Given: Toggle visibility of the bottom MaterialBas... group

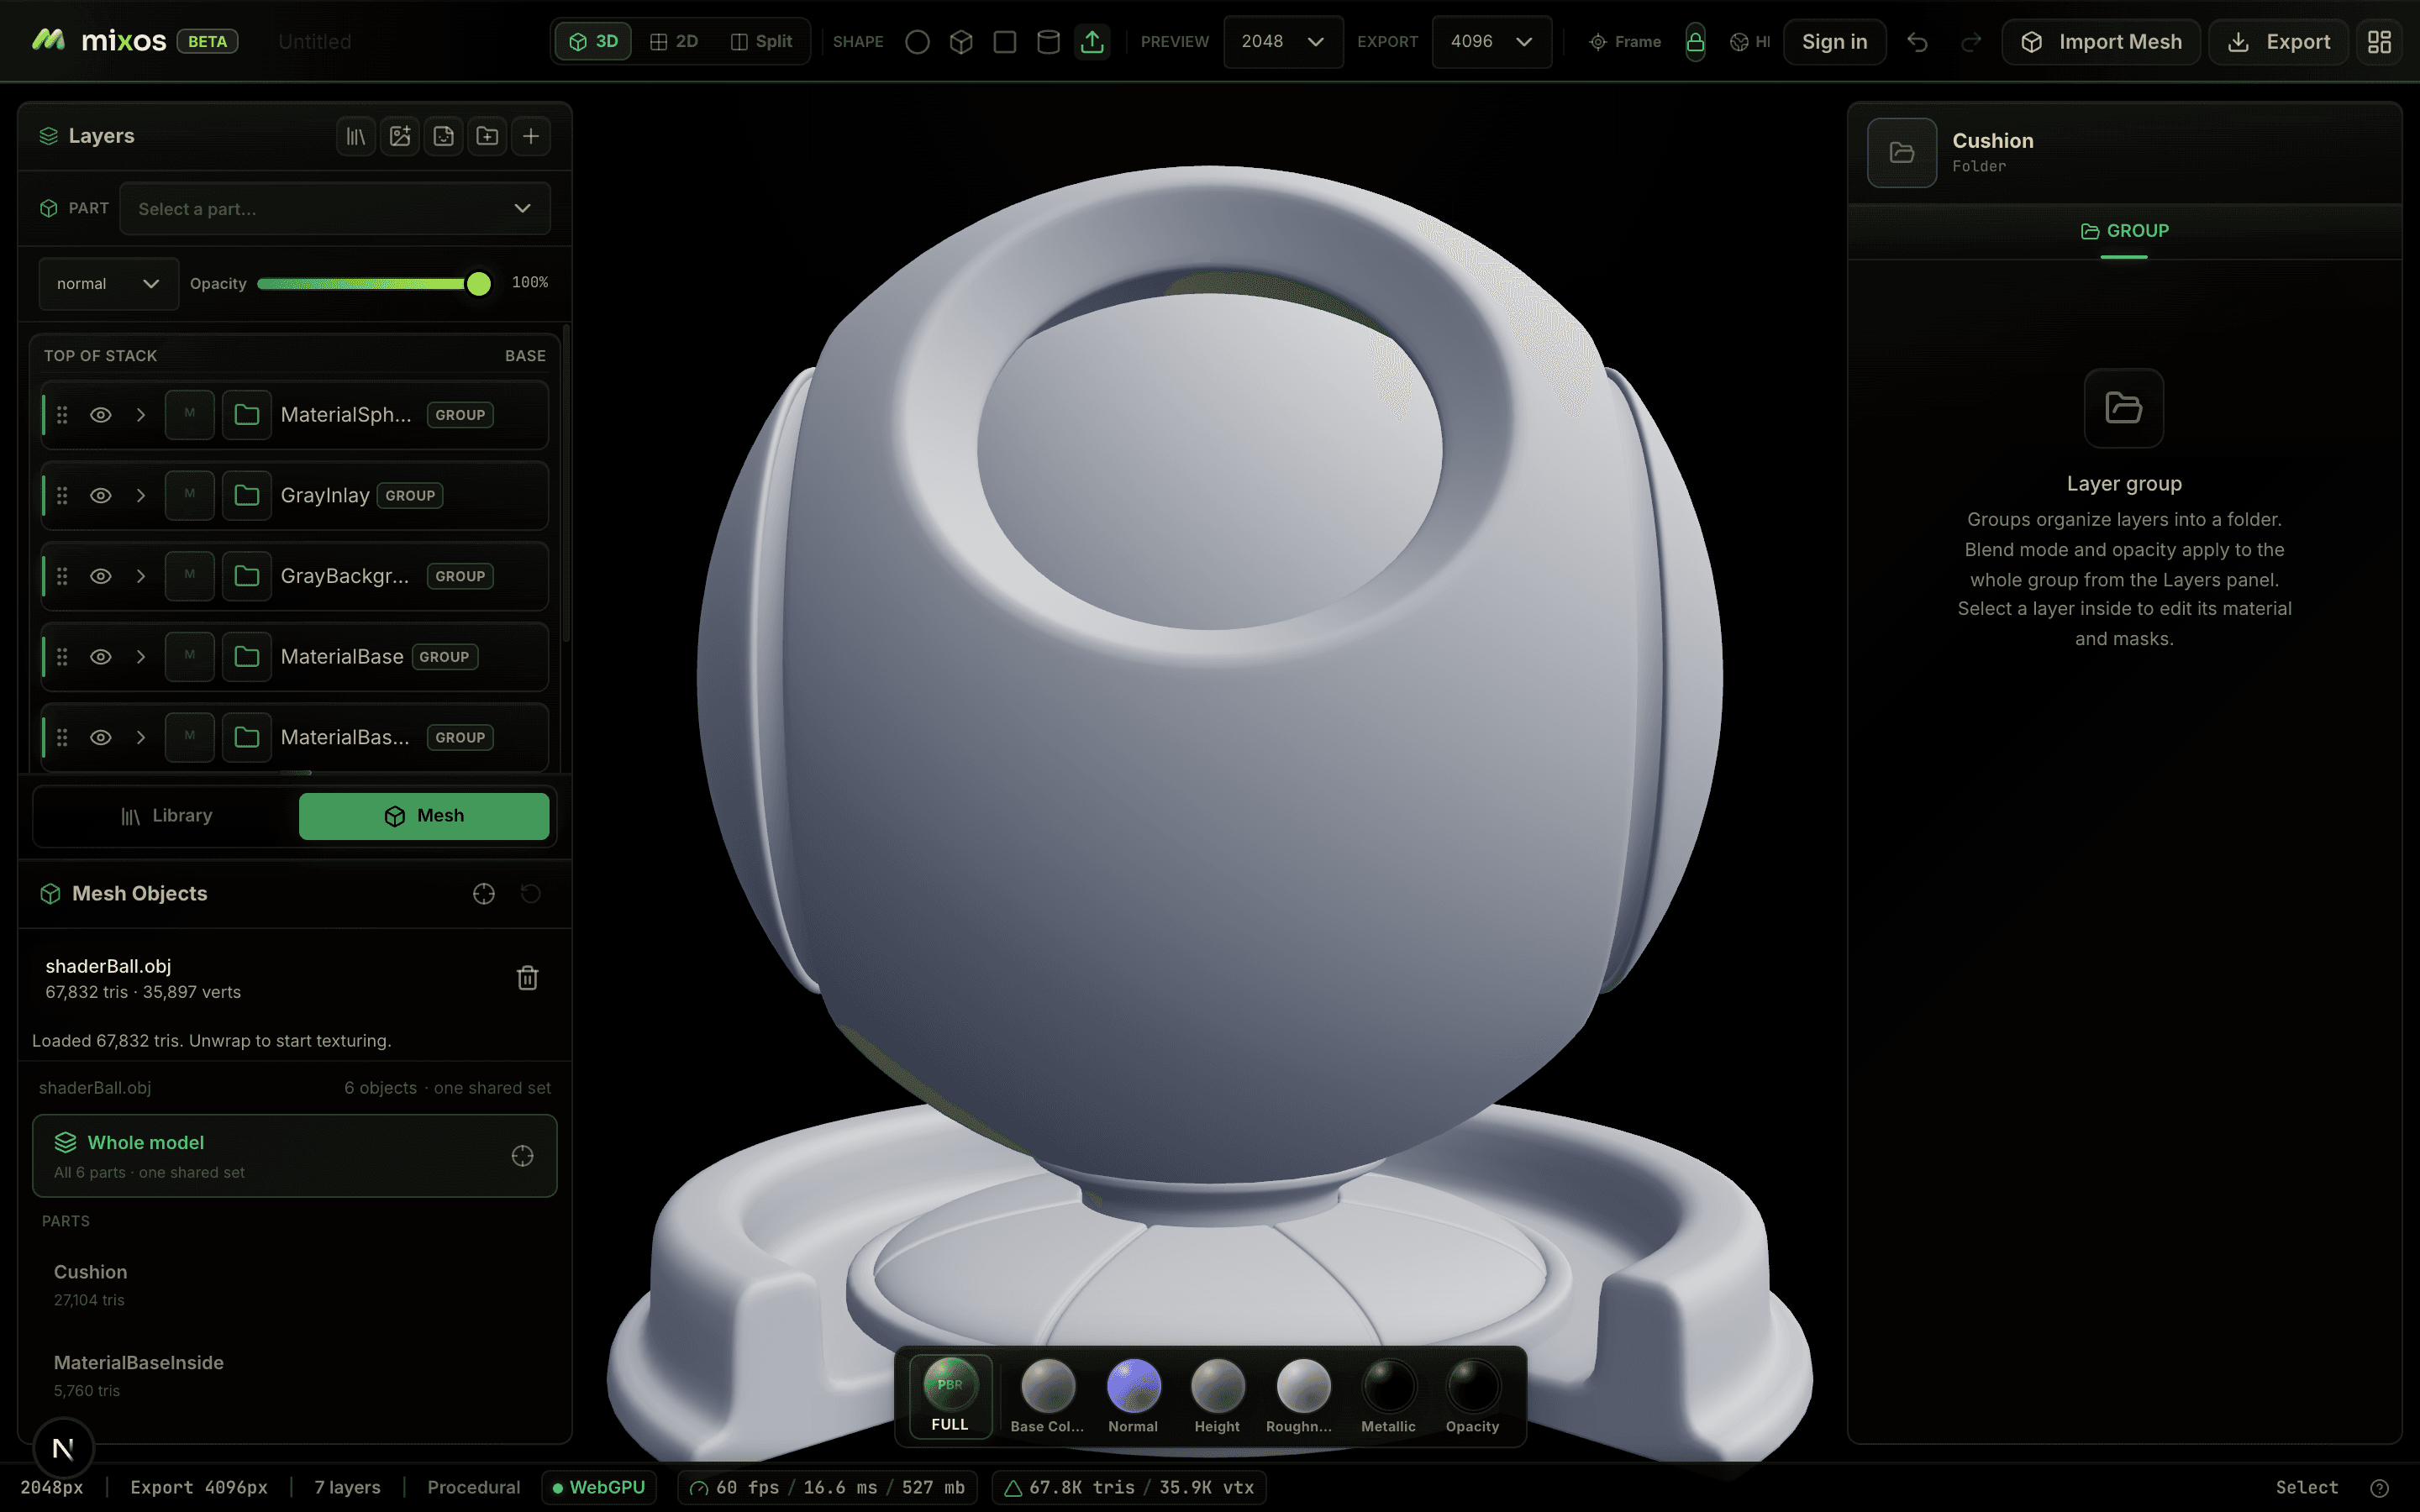Looking at the screenshot, I should (x=101, y=738).
